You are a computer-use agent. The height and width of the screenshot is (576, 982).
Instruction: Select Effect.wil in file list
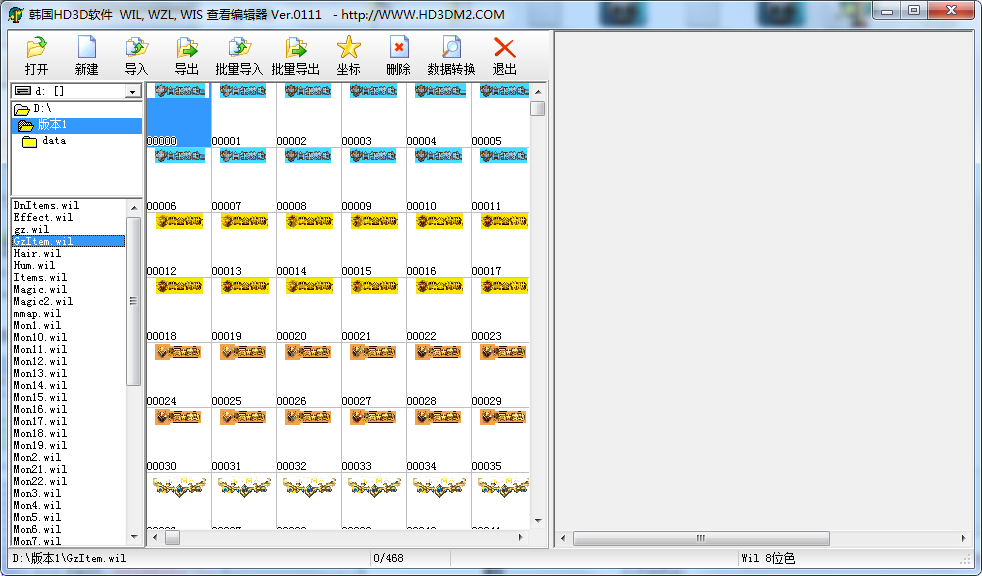coord(69,217)
